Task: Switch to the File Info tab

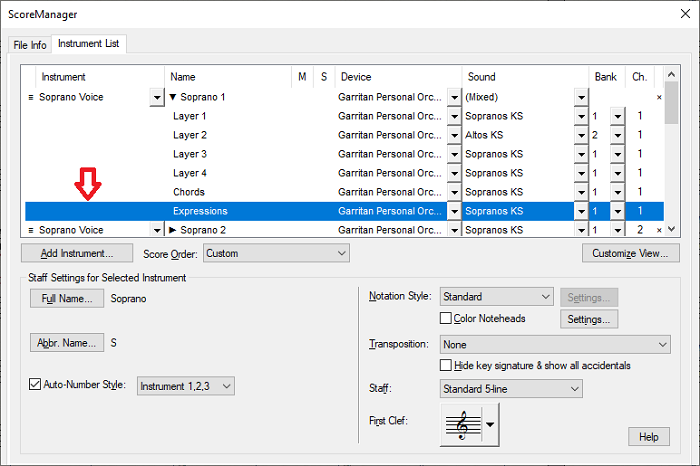Action: (x=29, y=45)
